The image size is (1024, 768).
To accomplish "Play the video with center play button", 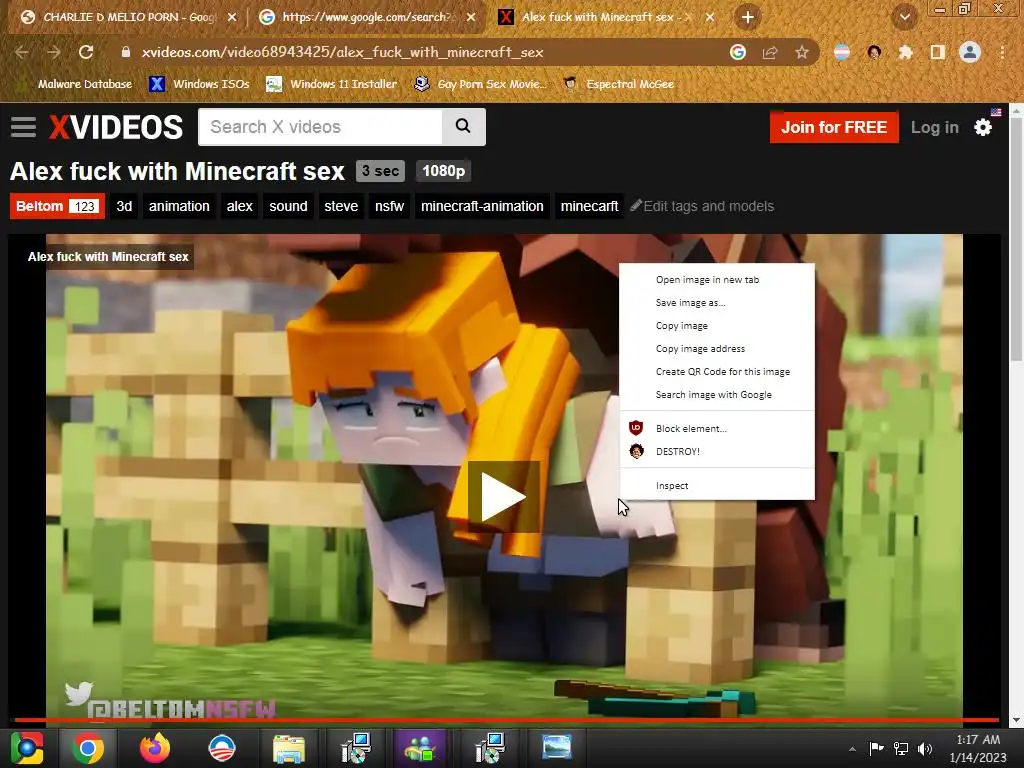I will 504,497.
